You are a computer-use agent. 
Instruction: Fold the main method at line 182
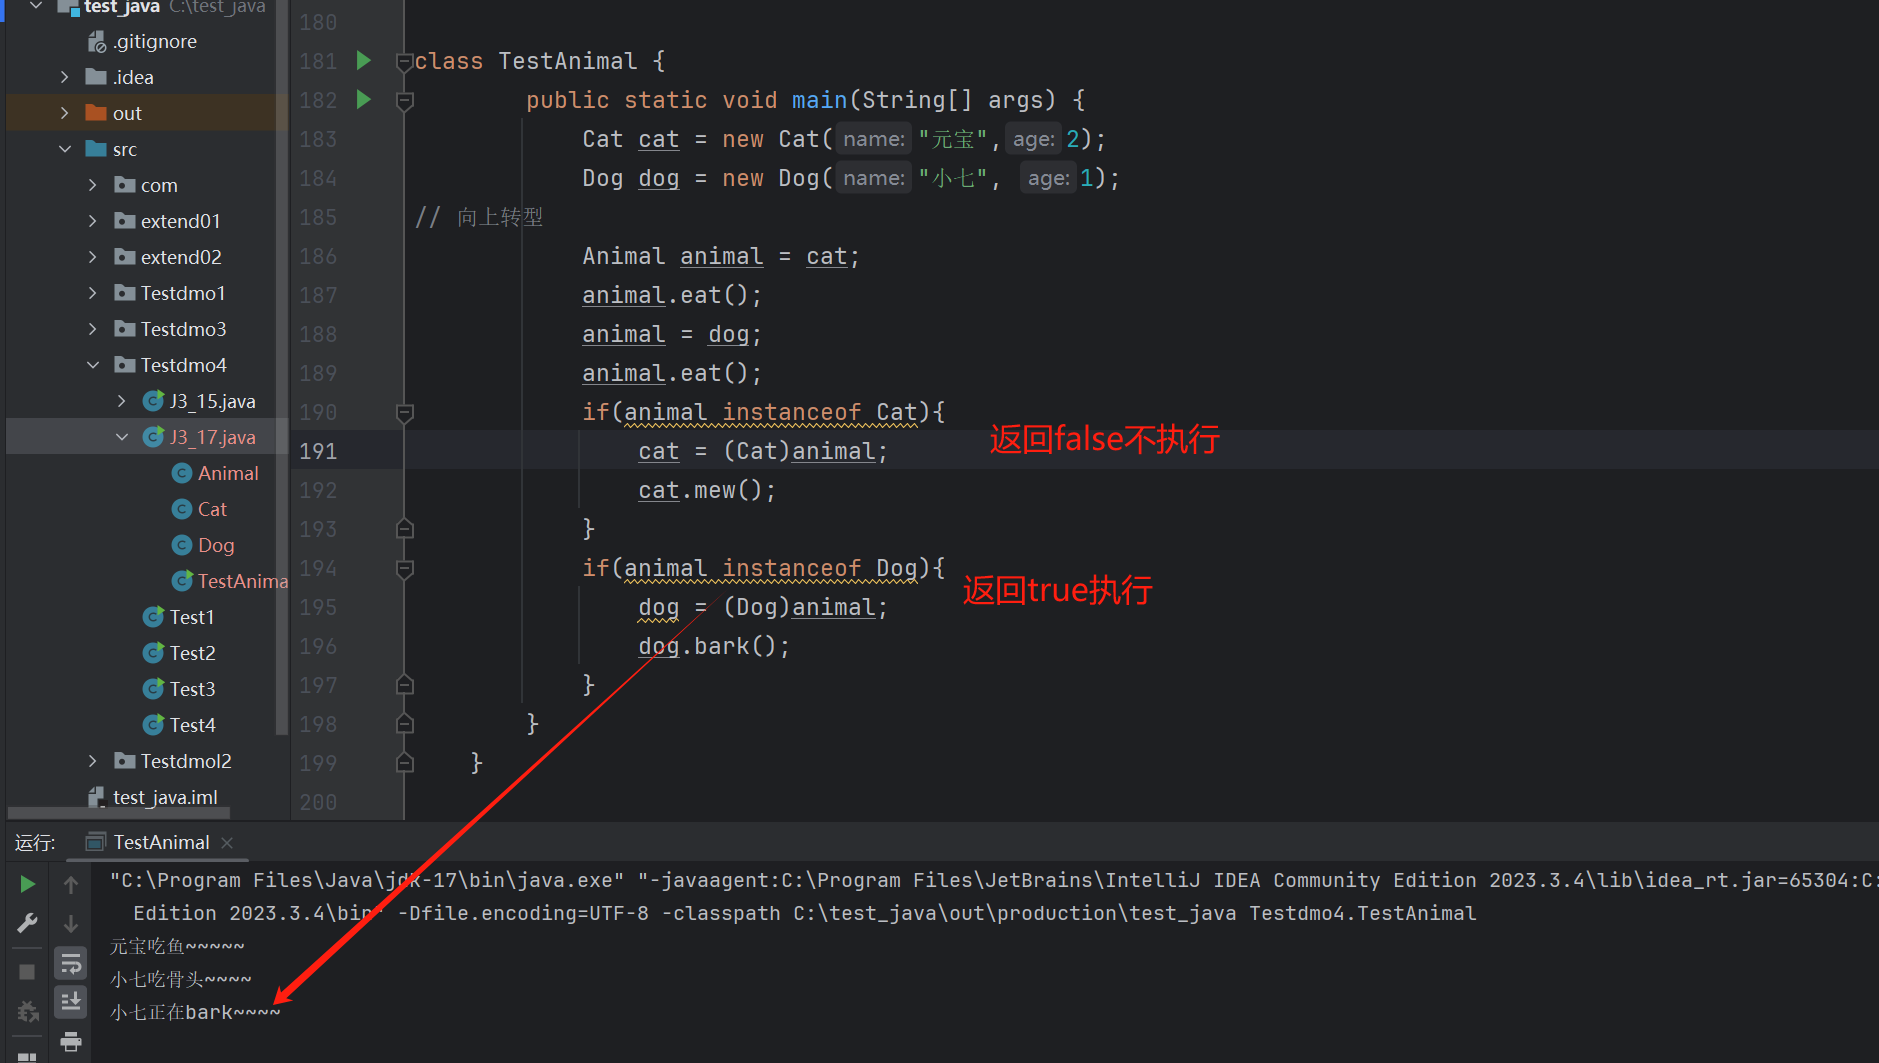tap(405, 101)
